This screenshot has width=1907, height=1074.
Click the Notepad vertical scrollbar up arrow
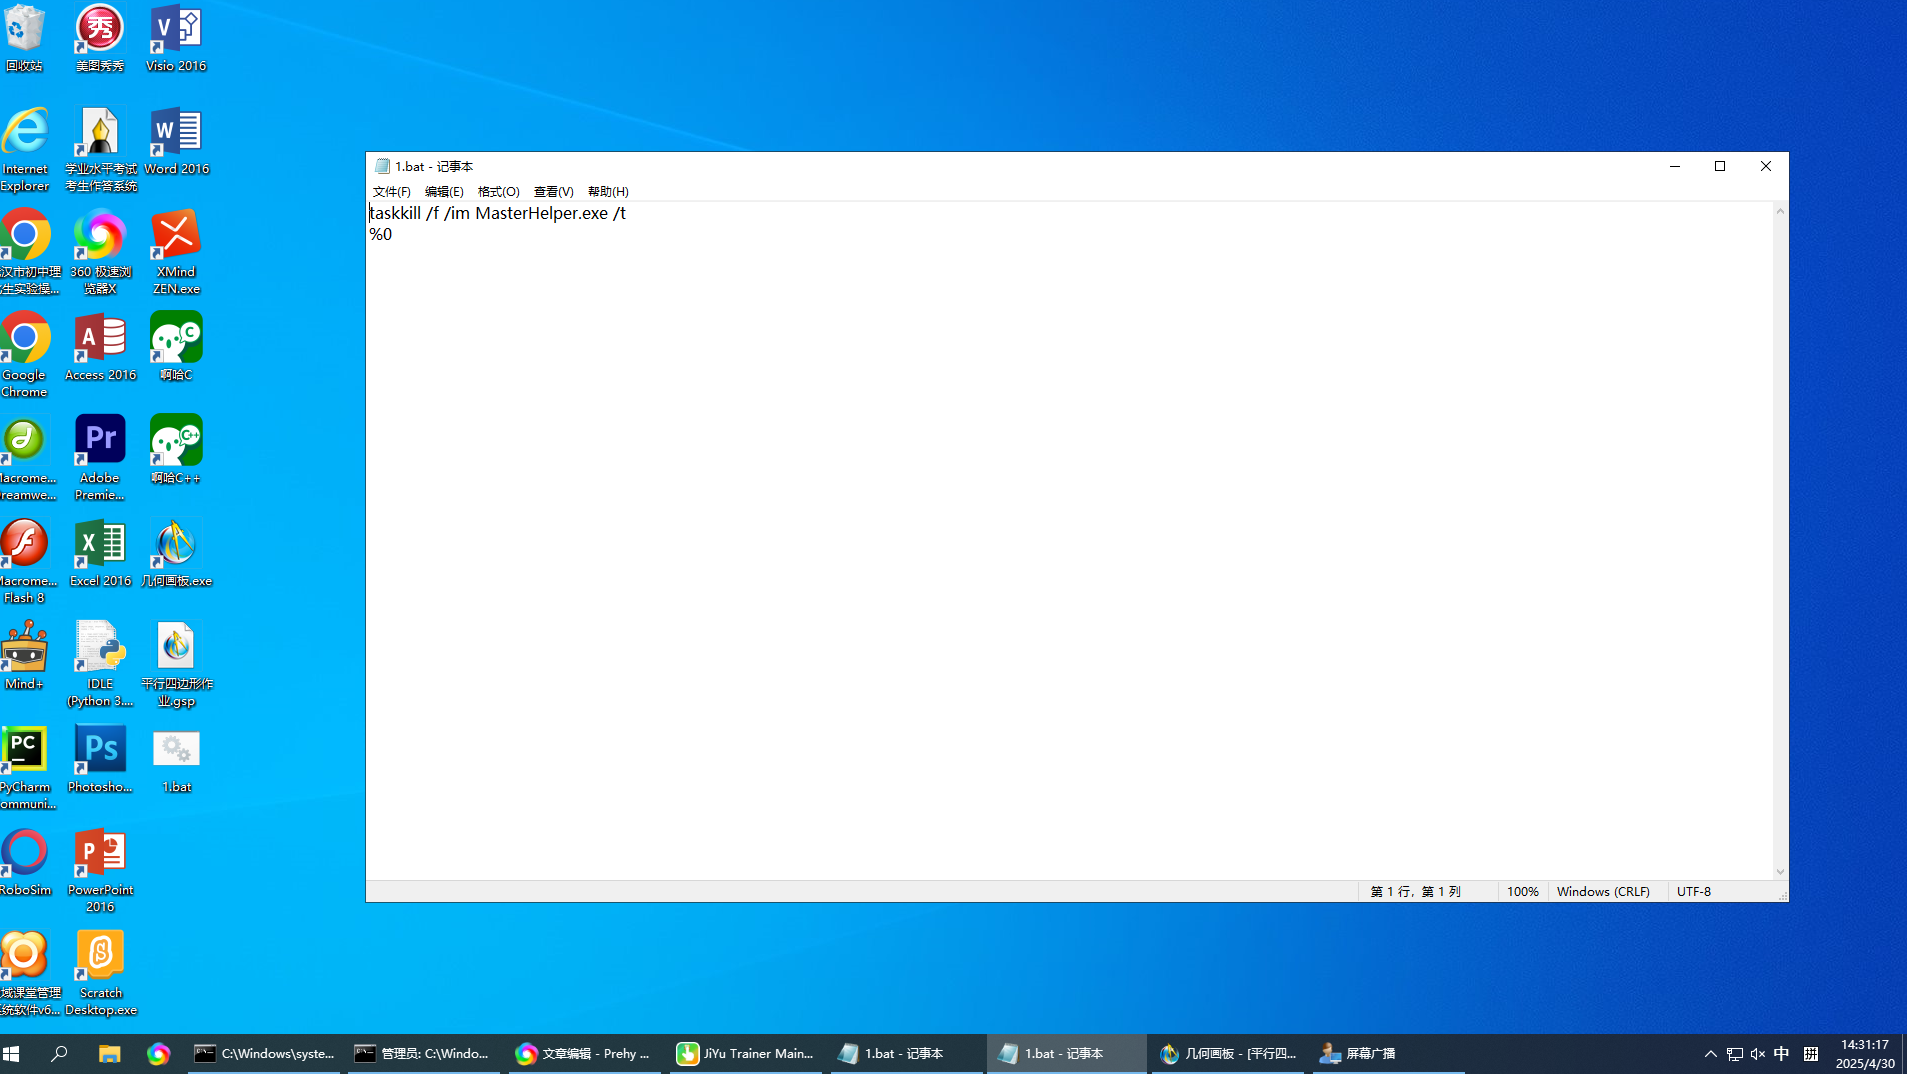[x=1780, y=211]
